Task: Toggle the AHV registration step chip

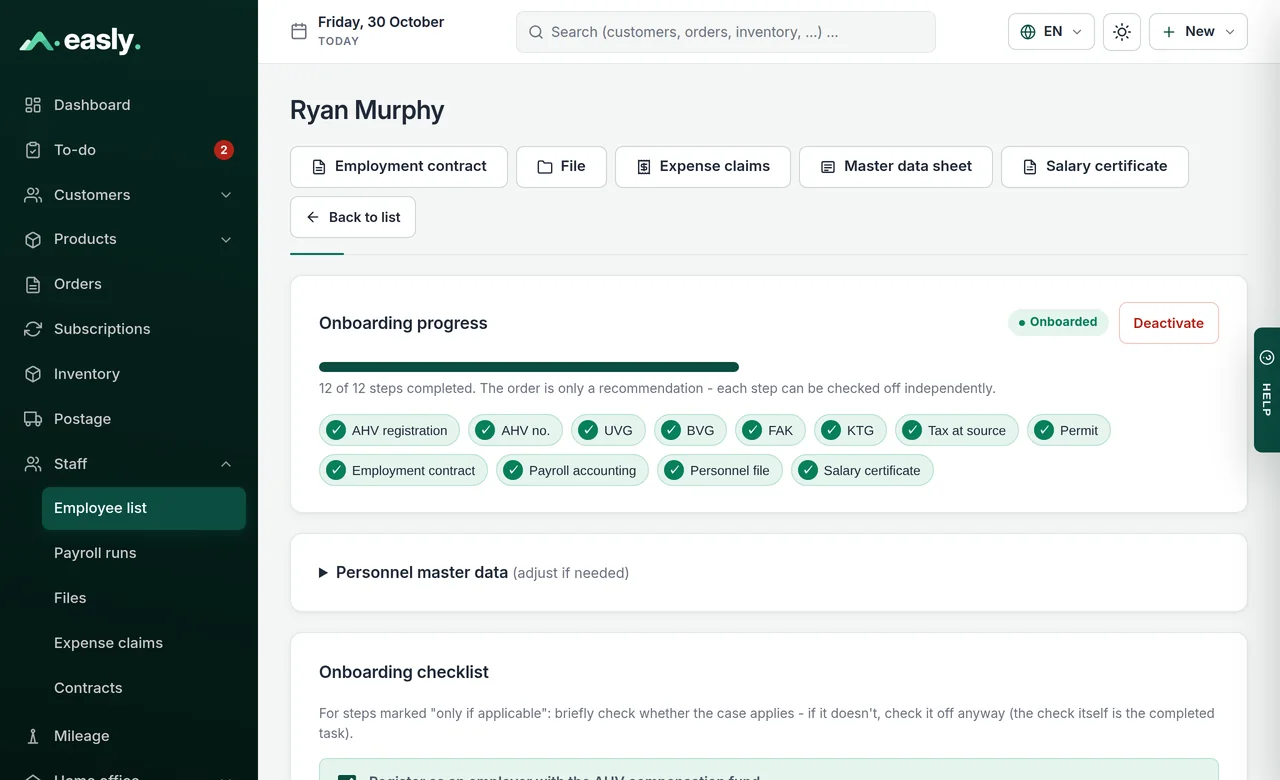Action: point(389,430)
